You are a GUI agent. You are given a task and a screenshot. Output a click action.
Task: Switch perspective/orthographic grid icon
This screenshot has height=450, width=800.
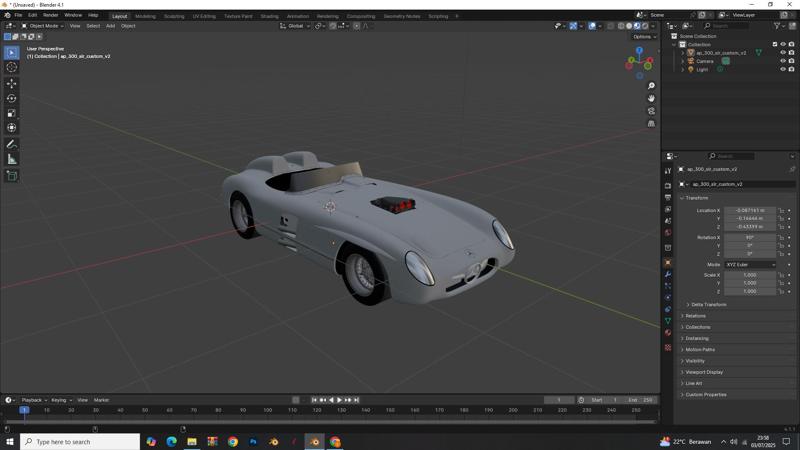click(x=651, y=123)
